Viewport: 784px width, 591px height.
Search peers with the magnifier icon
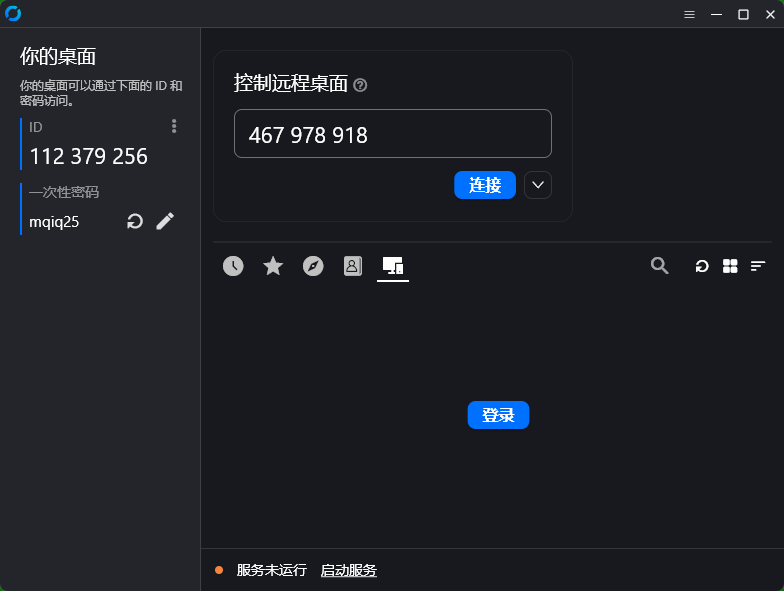(x=660, y=266)
